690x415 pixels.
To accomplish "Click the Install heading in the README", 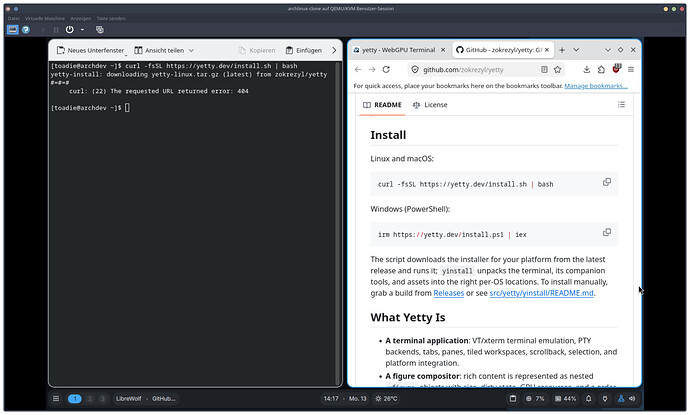I will [388, 135].
